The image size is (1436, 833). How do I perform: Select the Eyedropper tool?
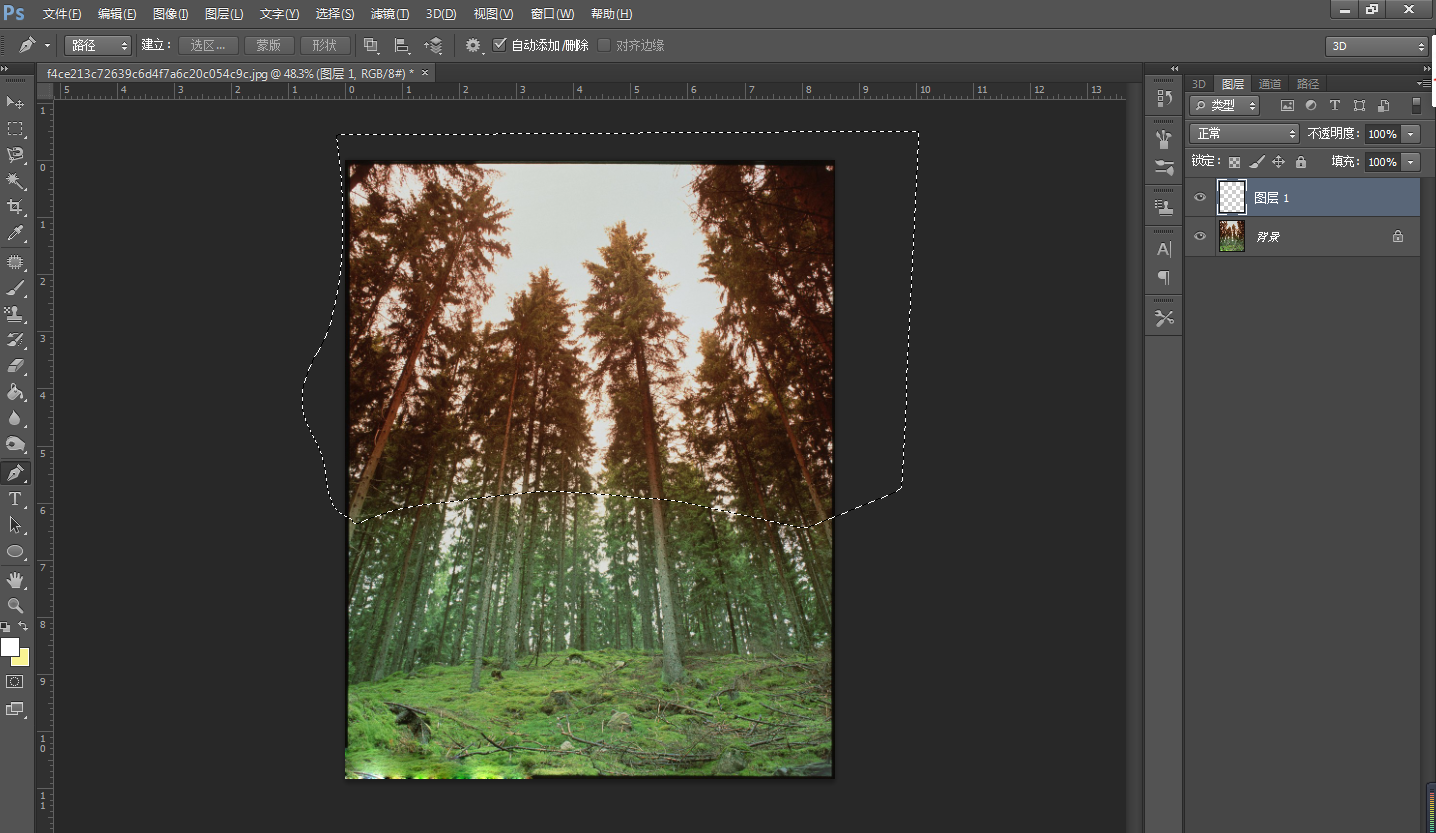tap(15, 234)
